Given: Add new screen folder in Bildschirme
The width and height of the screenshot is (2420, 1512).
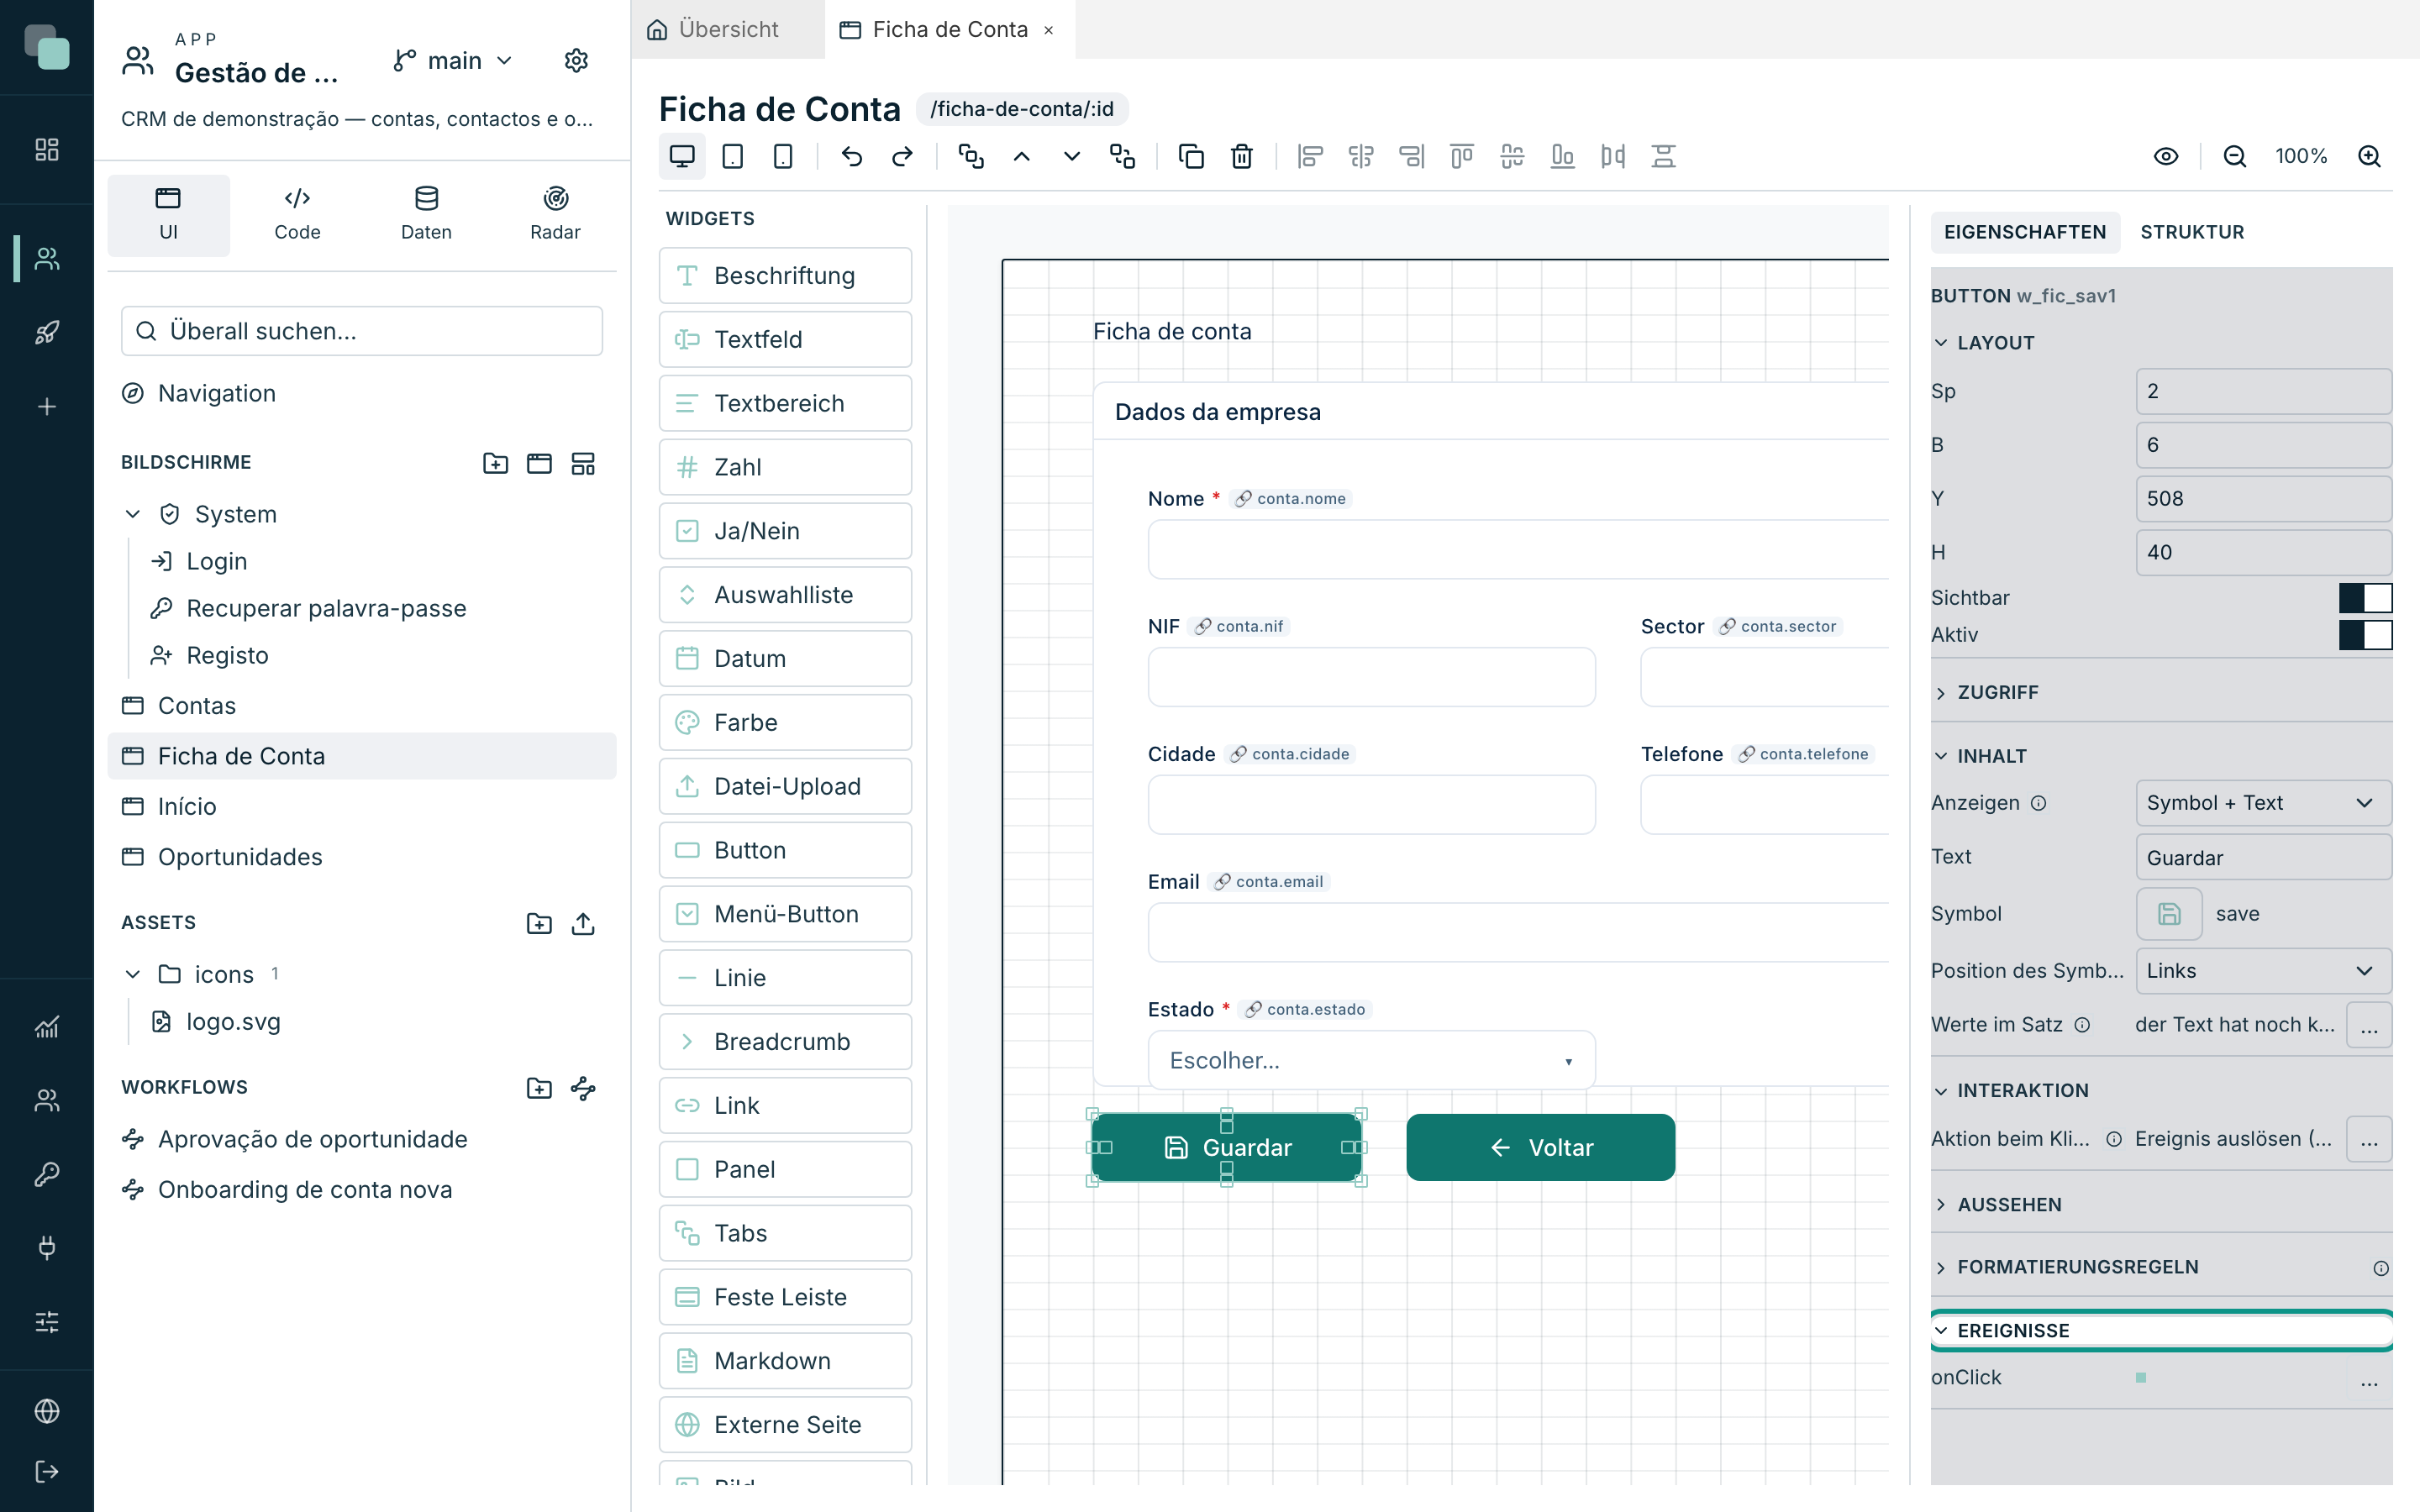Looking at the screenshot, I should (x=496, y=463).
